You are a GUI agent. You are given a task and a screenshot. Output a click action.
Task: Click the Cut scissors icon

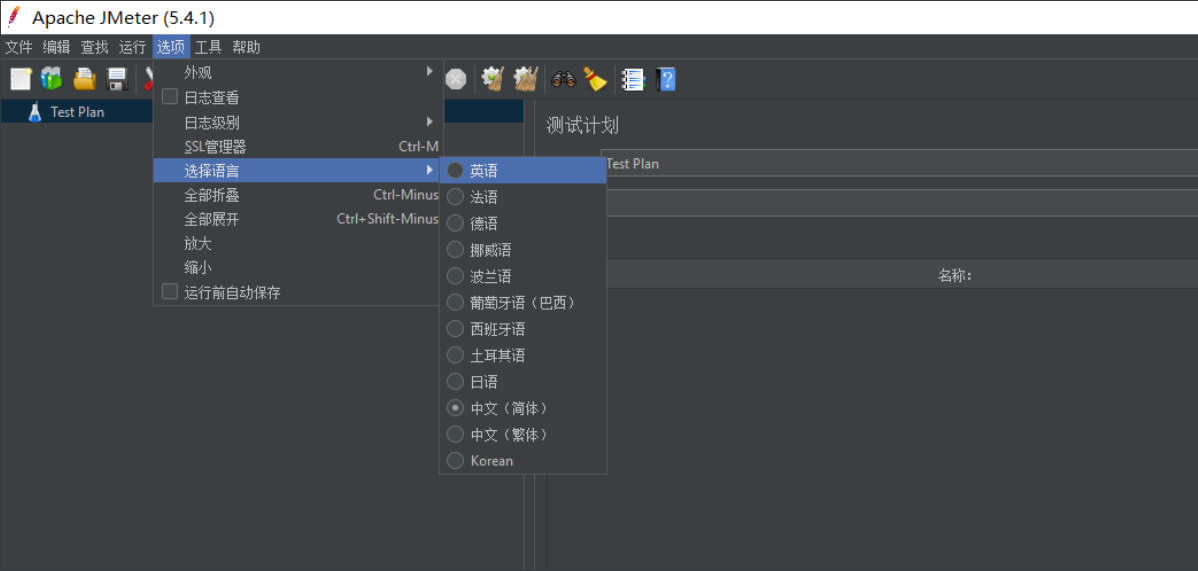(148, 79)
